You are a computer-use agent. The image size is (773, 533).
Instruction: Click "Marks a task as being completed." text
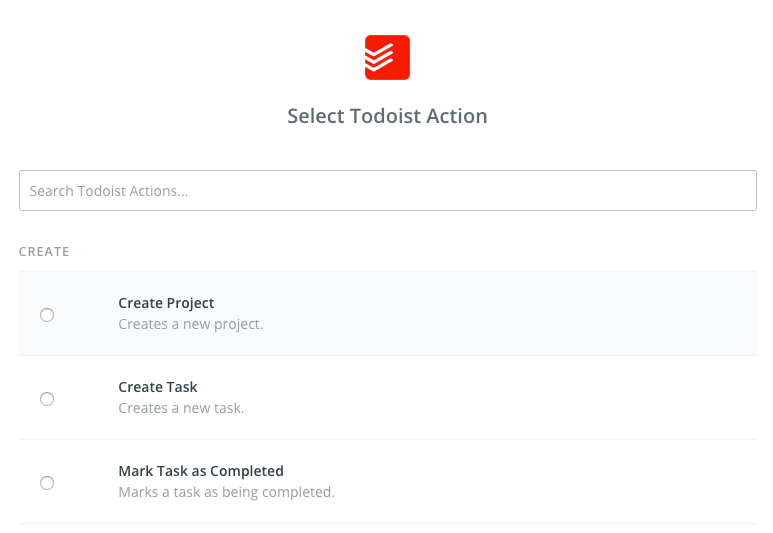tap(226, 492)
